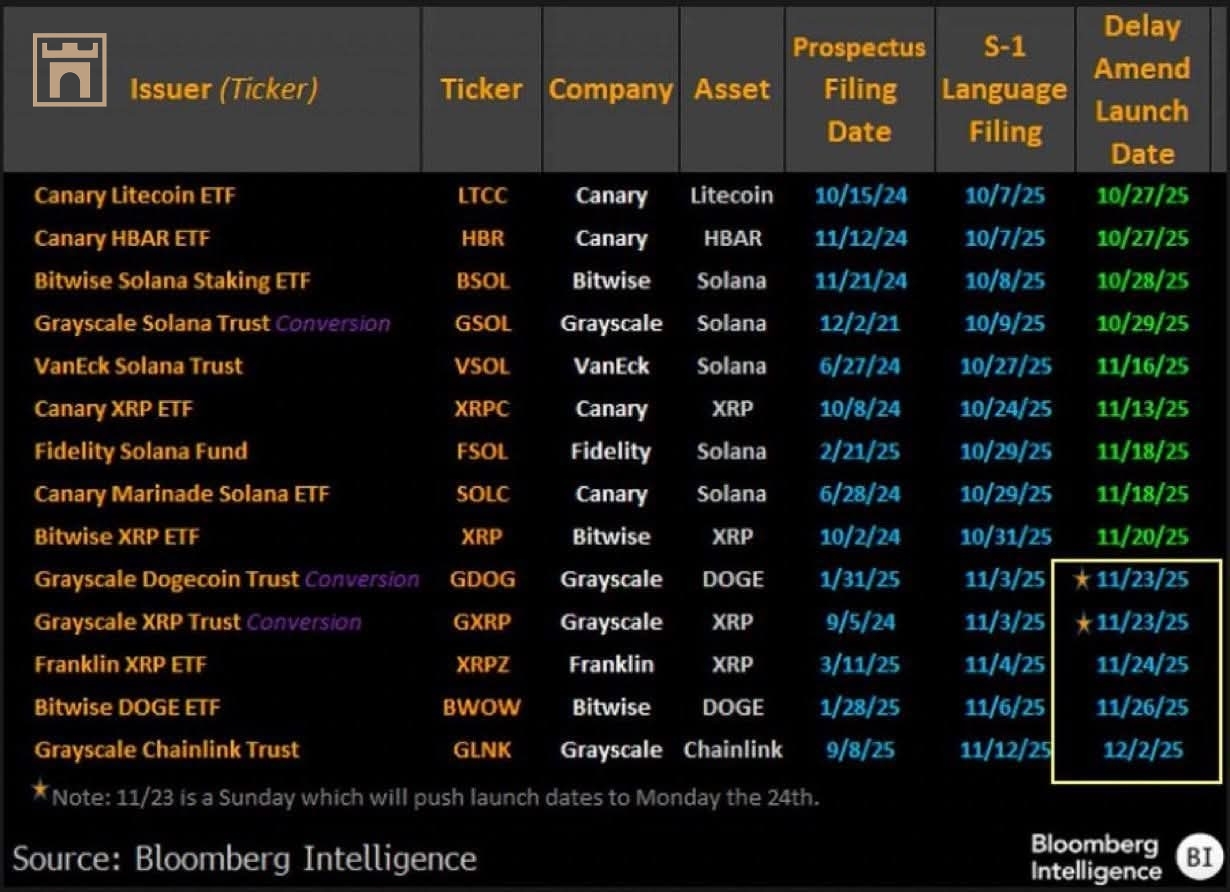The height and width of the screenshot is (892, 1230).
Task: Click the star next to Grayscale Dogecoin date
Action: click(1079, 579)
